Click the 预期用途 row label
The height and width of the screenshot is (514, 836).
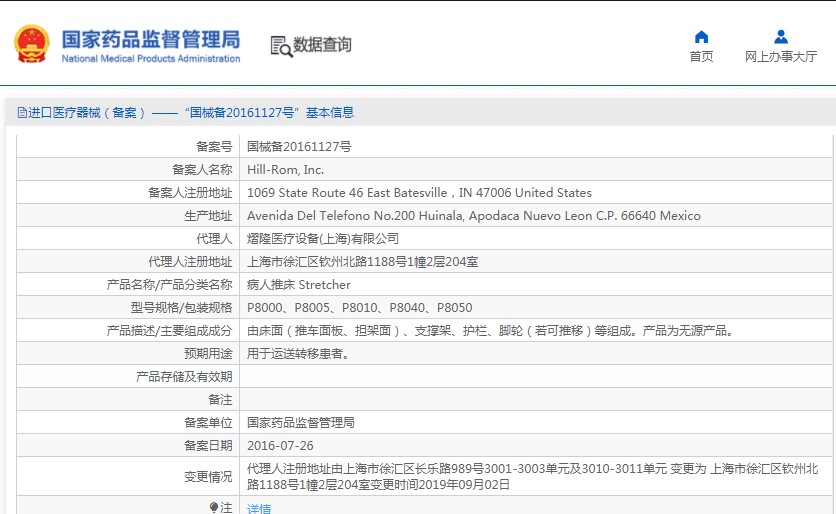[x=208, y=354]
